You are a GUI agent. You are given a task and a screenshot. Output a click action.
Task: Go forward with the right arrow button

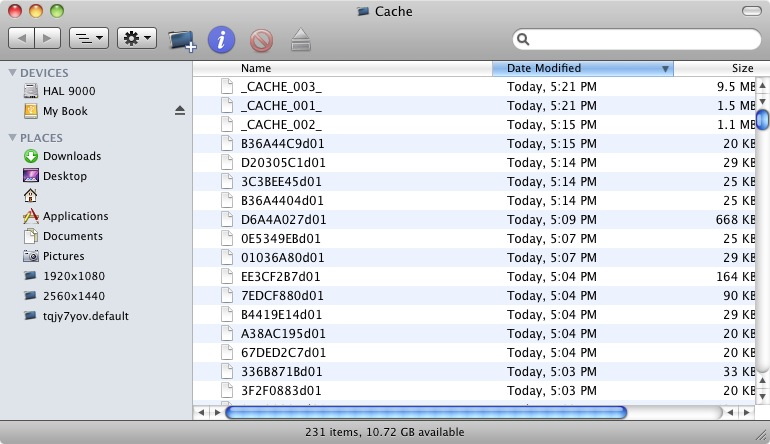pos(48,38)
